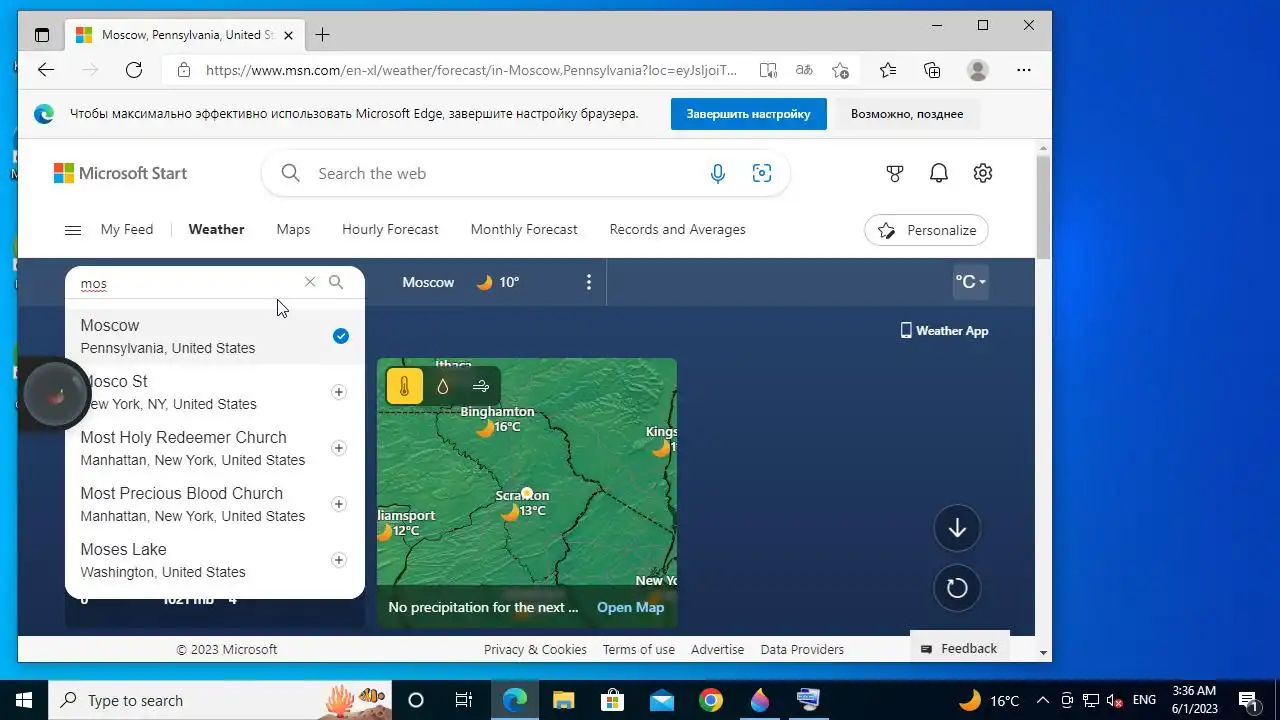Open Edge settings and more menu
This screenshot has width=1280, height=720.
(x=1024, y=70)
